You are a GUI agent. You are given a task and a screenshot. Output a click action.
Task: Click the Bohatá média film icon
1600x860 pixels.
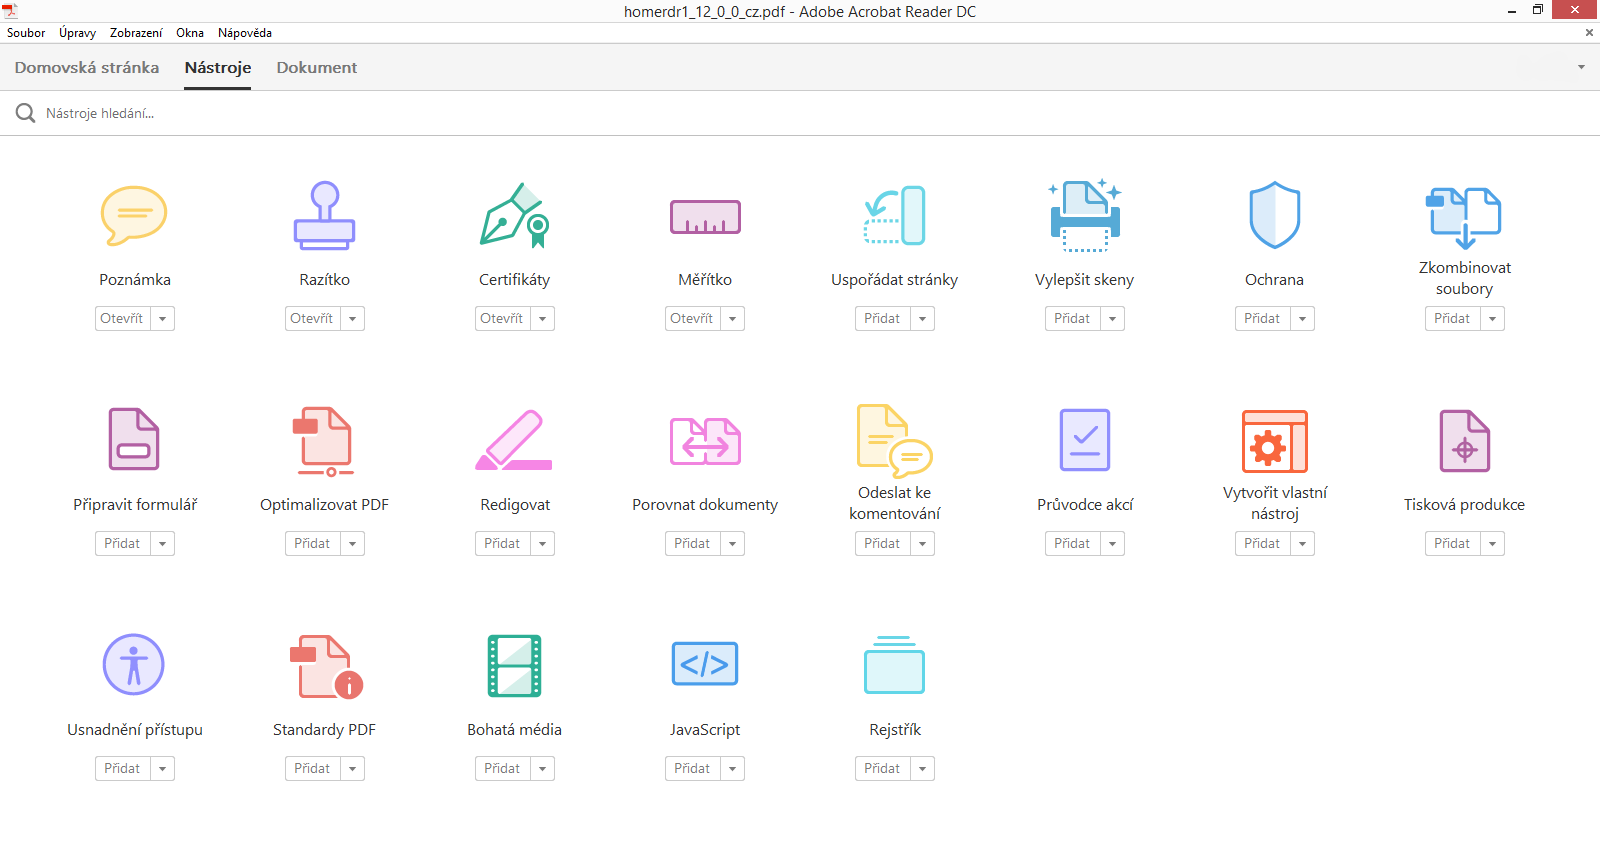514,665
